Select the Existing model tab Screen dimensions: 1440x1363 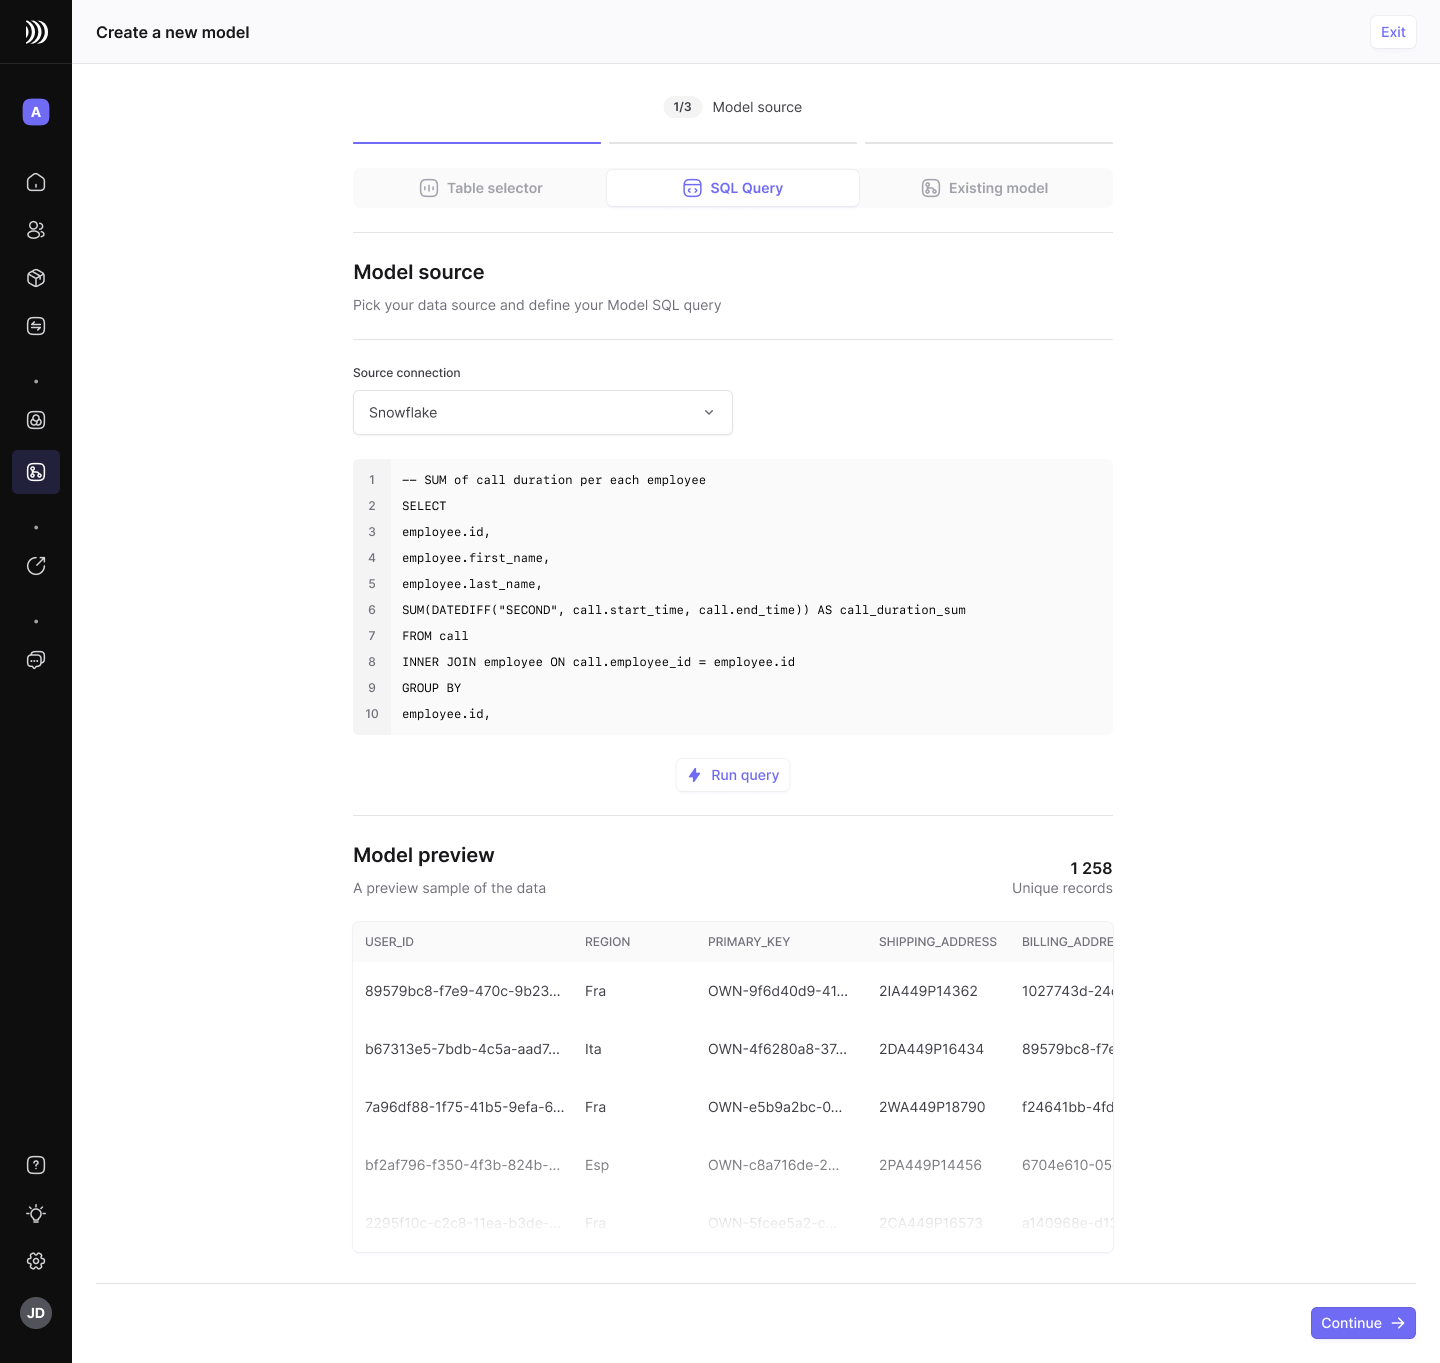(x=985, y=188)
